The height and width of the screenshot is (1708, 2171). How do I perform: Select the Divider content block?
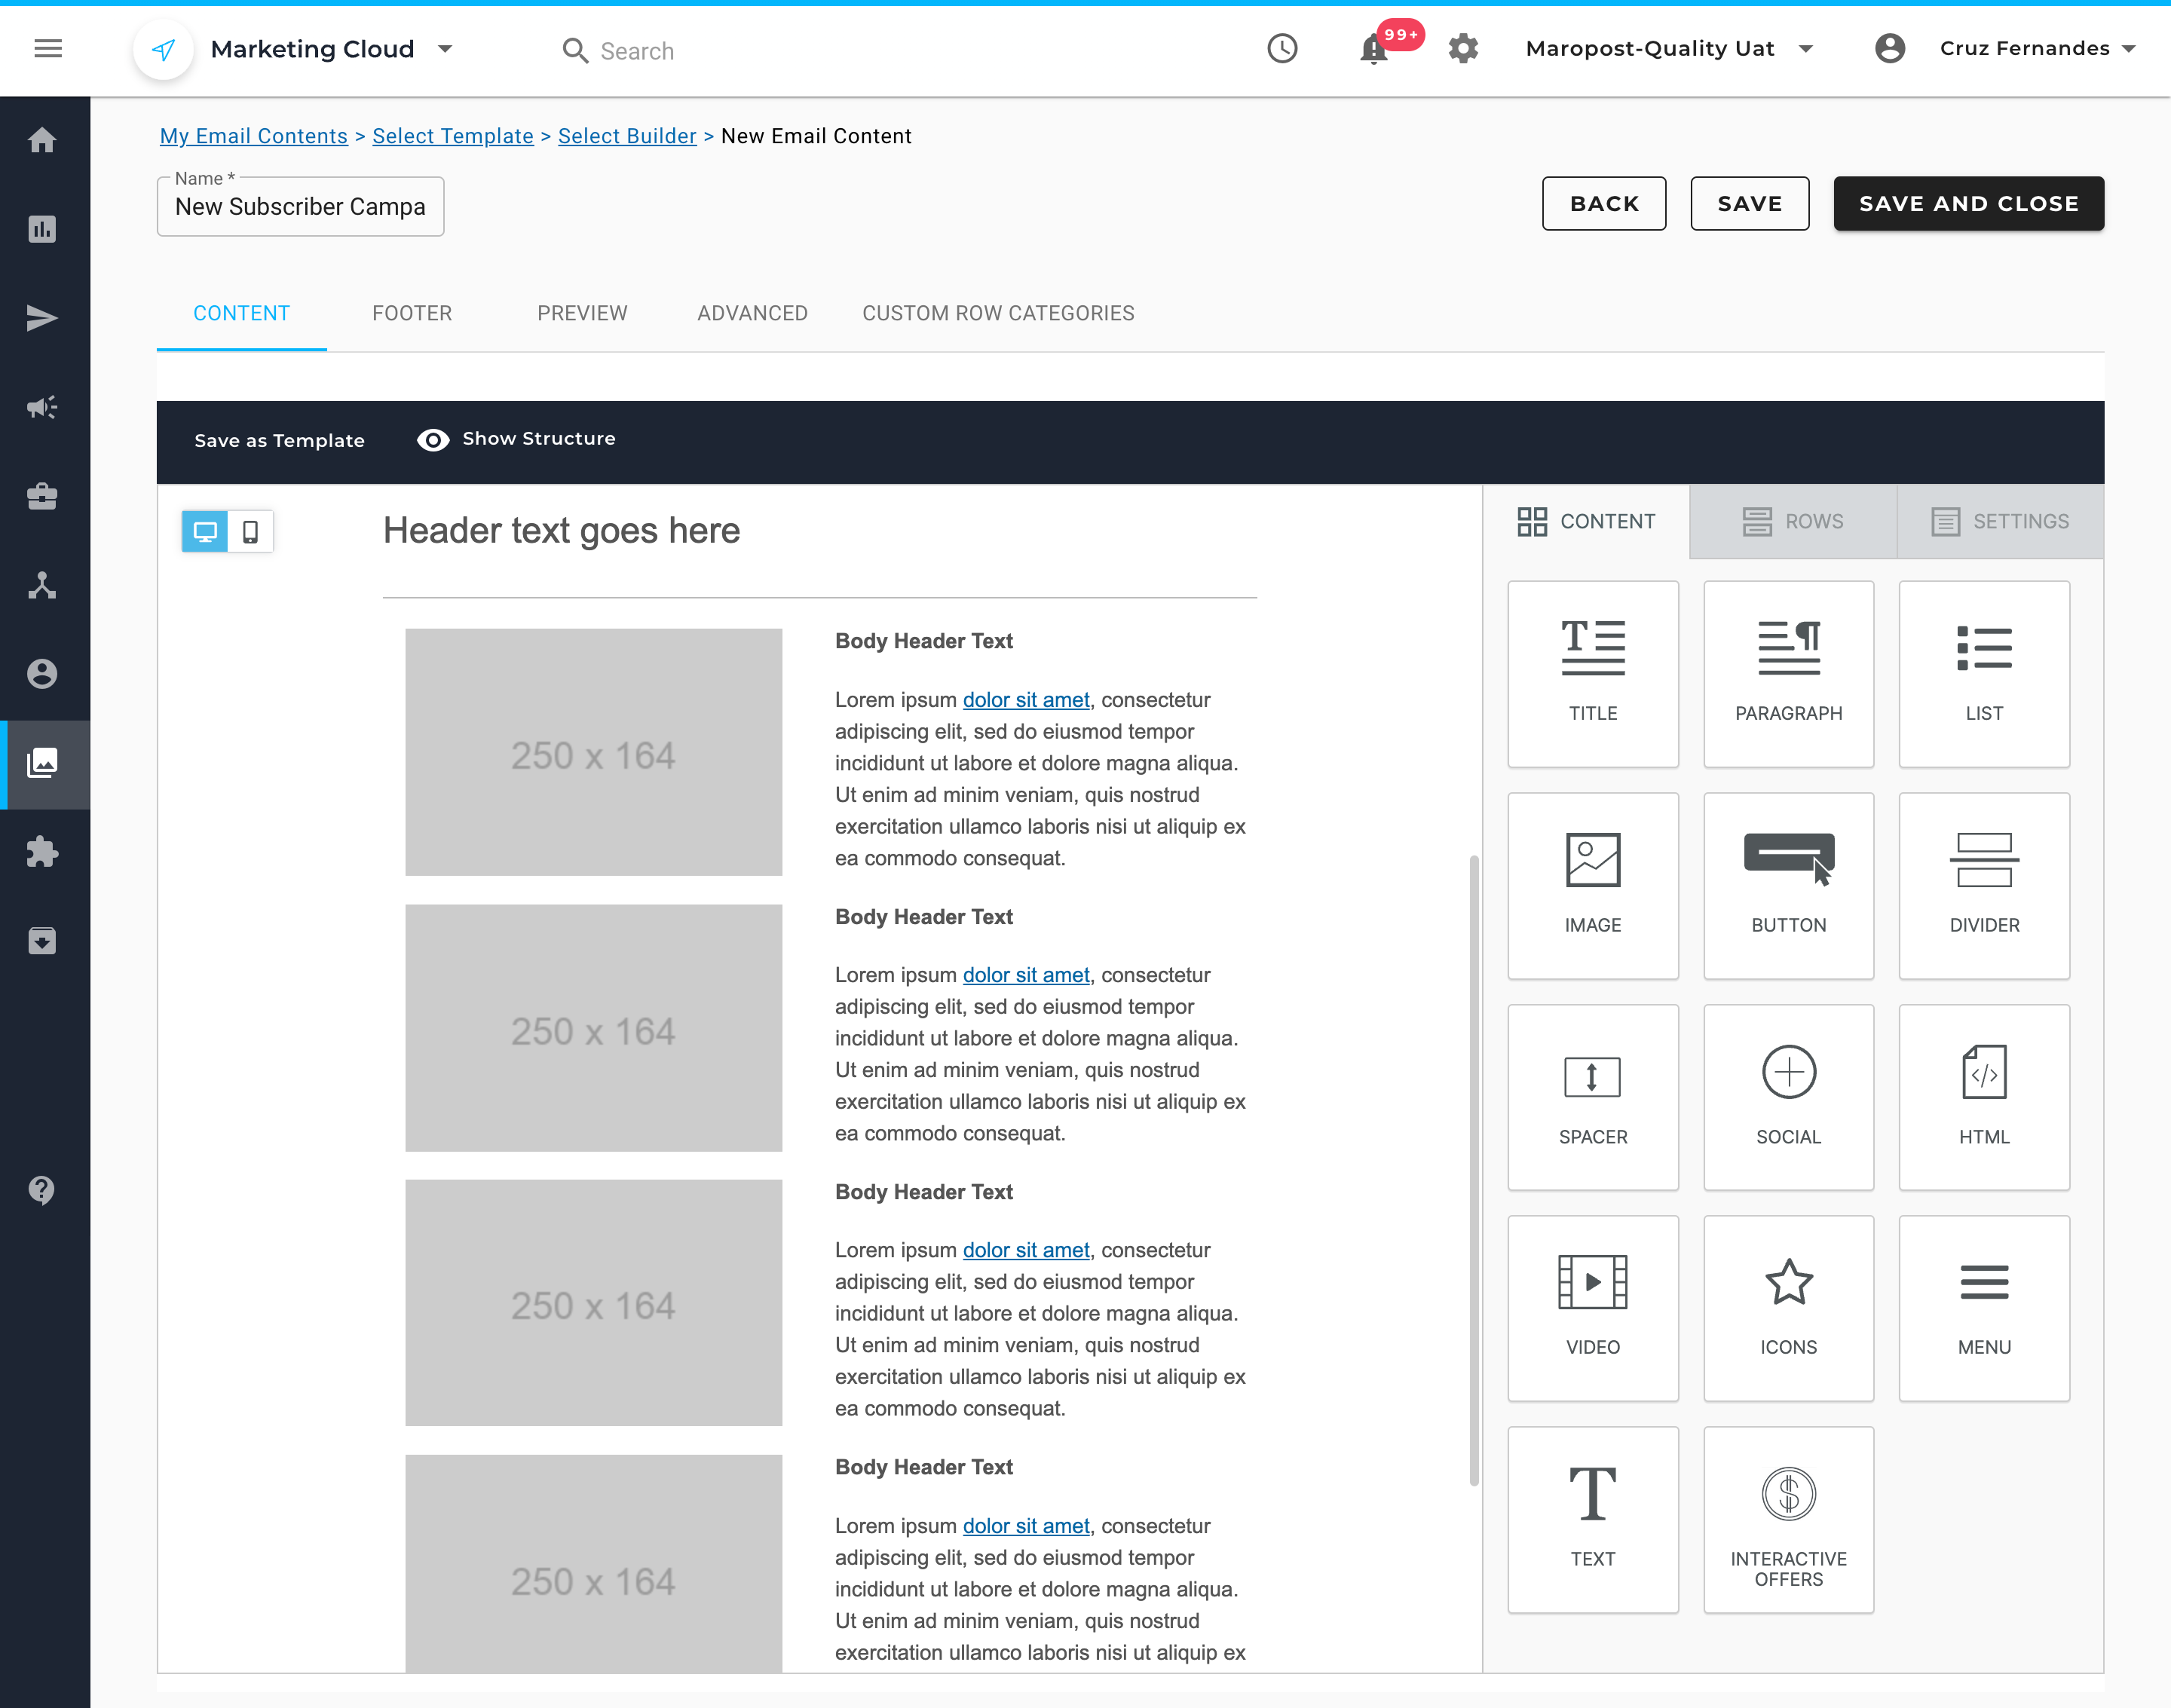tap(1983, 884)
